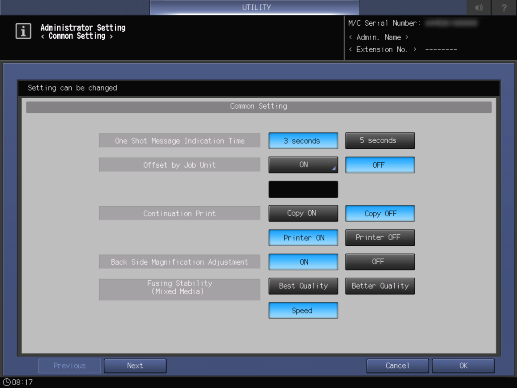Choose Speed fusing stability
517x388 pixels.
click(303, 310)
